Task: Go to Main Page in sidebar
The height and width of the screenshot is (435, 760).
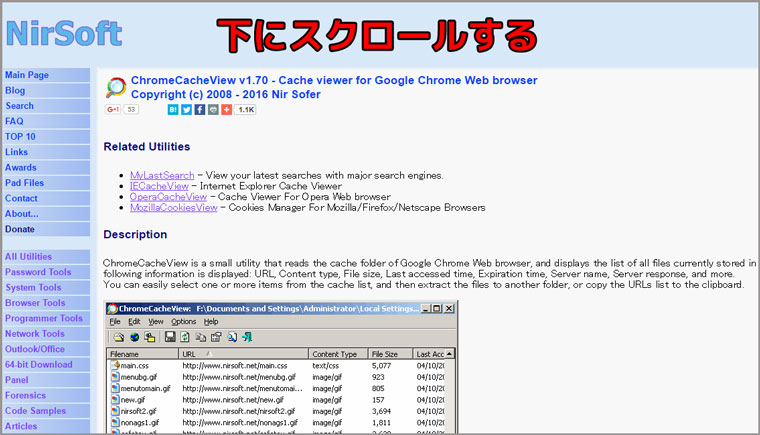Action: [x=27, y=75]
